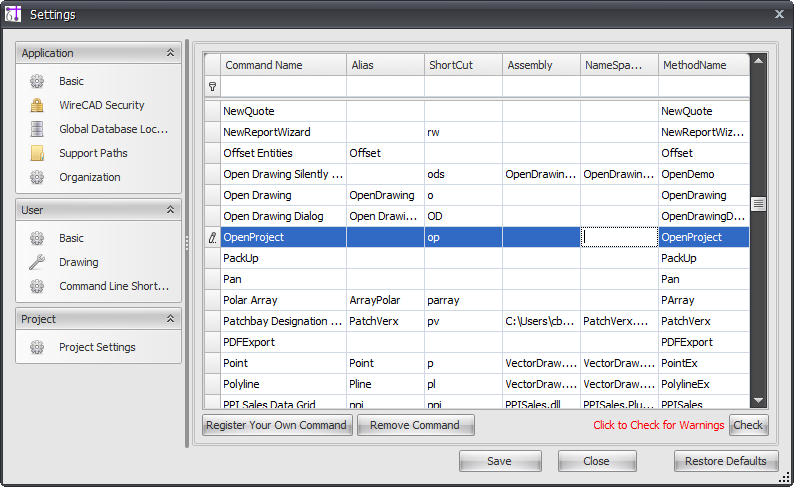794x487 pixels.
Task: Close the Settings window
Action: click(779, 14)
